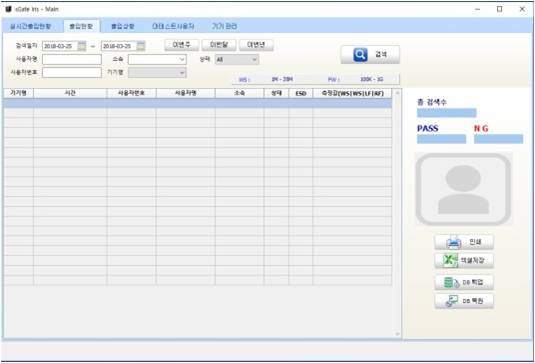Click the DB 복원 restore button
The image size is (535, 363).
(x=464, y=301)
